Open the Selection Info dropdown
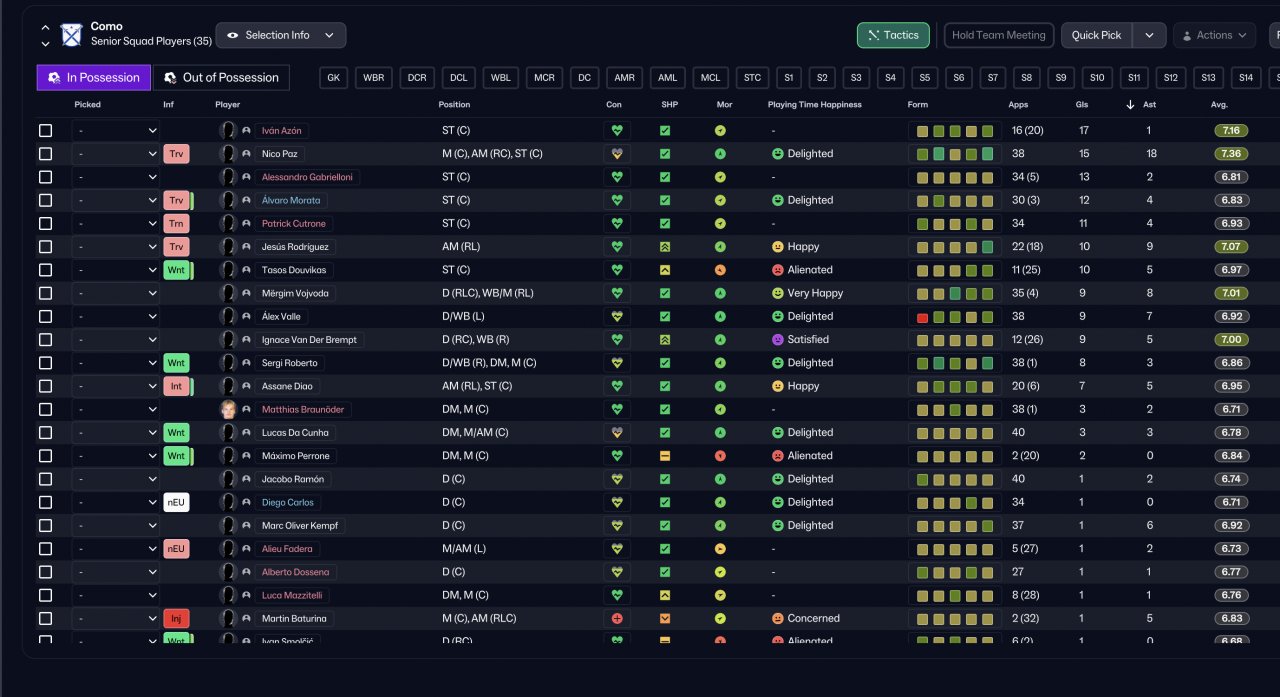This screenshot has height=697, width=1280. point(281,35)
